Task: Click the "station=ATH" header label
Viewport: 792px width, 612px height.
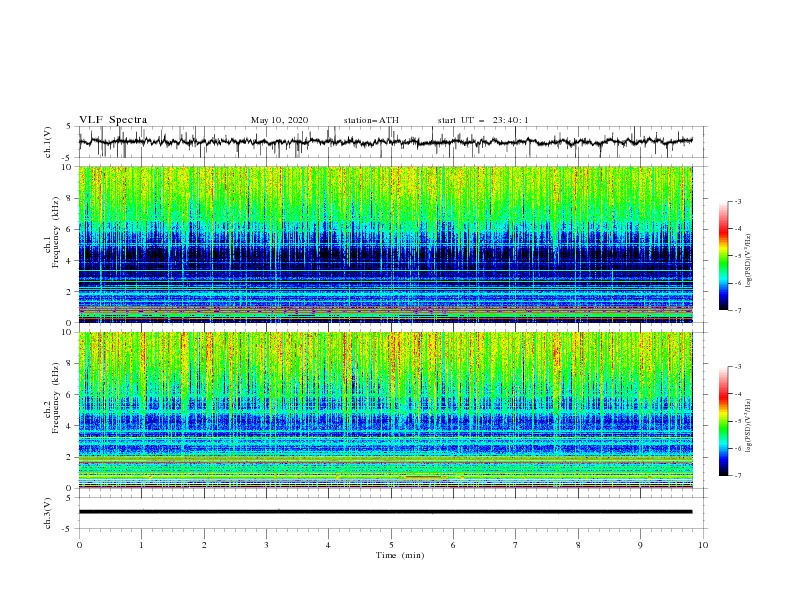Action: click(x=371, y=120)
